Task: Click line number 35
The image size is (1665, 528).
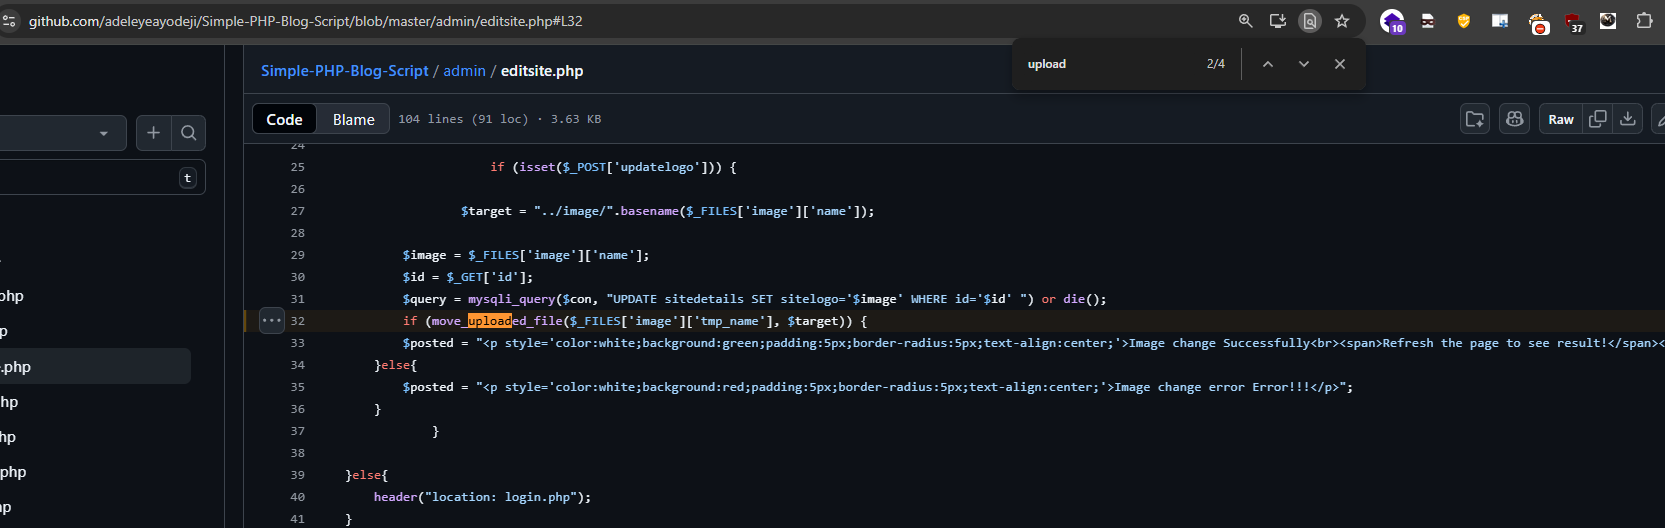Action: [297, 387]
